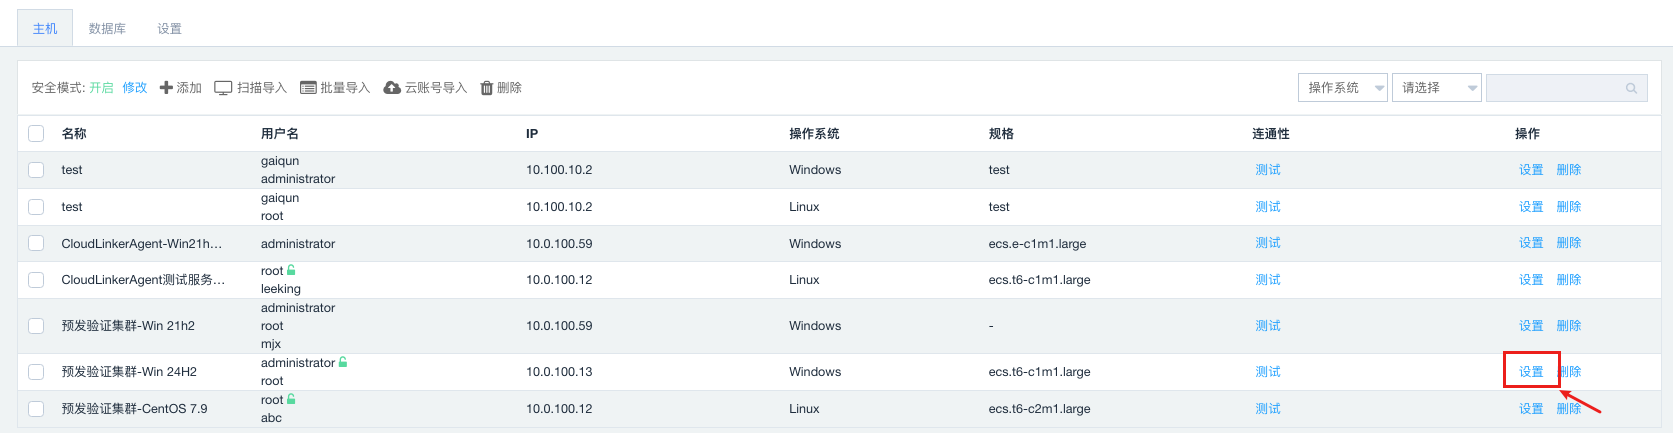Click 删除 for the first test row
1673x433 pixels.
(x=1569, y=170)
